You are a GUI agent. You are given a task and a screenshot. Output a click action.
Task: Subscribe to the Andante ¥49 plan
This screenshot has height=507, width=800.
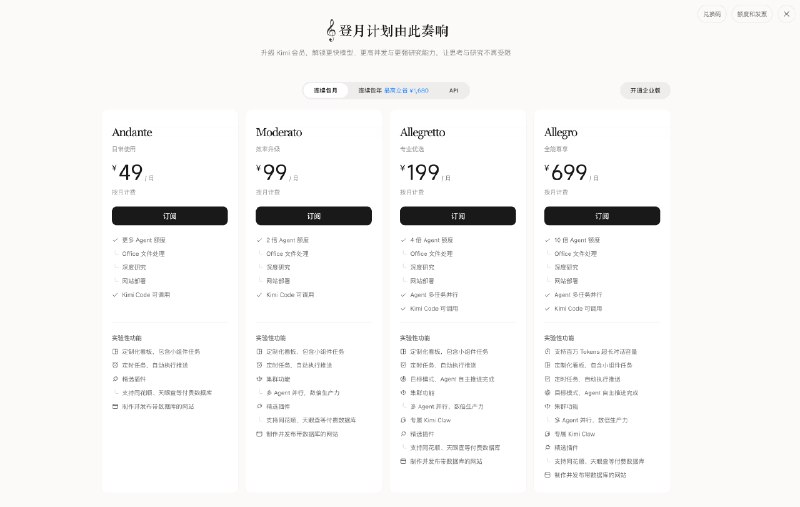pyautogui.click(x=170, y=216)
